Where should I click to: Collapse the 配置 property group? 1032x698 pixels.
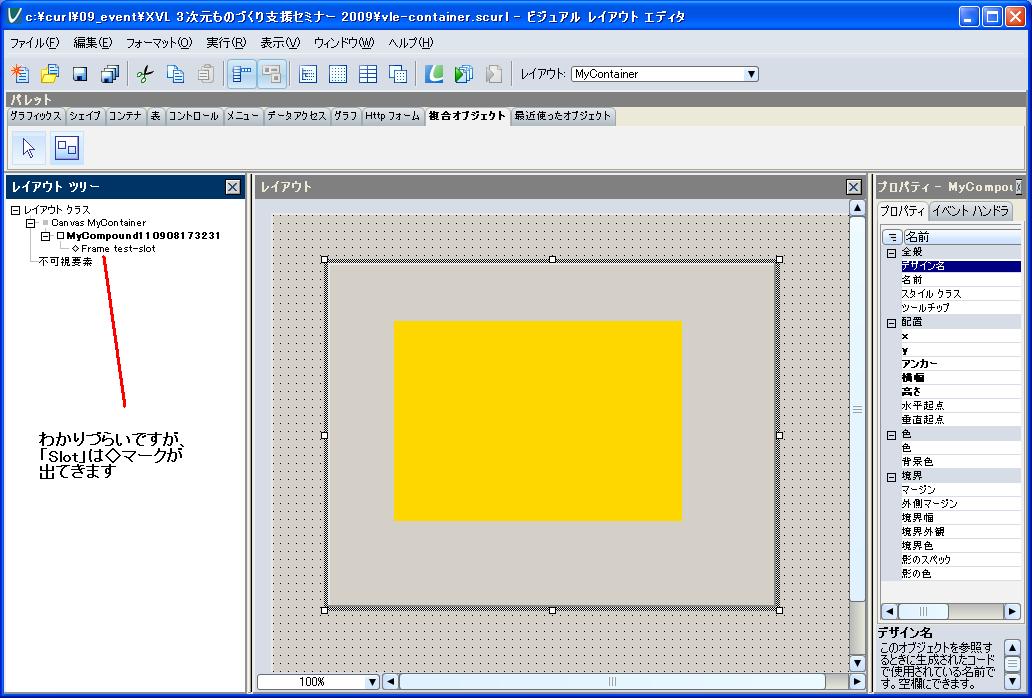pos(891,323)
